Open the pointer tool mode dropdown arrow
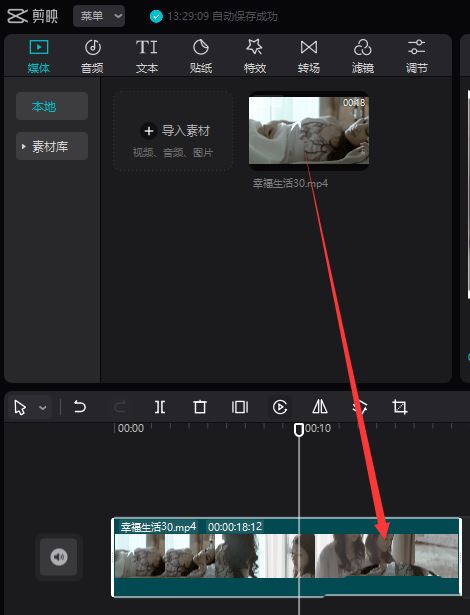This screenshot has height=615, width=470. pyautogui.click(x=43, y=408)
